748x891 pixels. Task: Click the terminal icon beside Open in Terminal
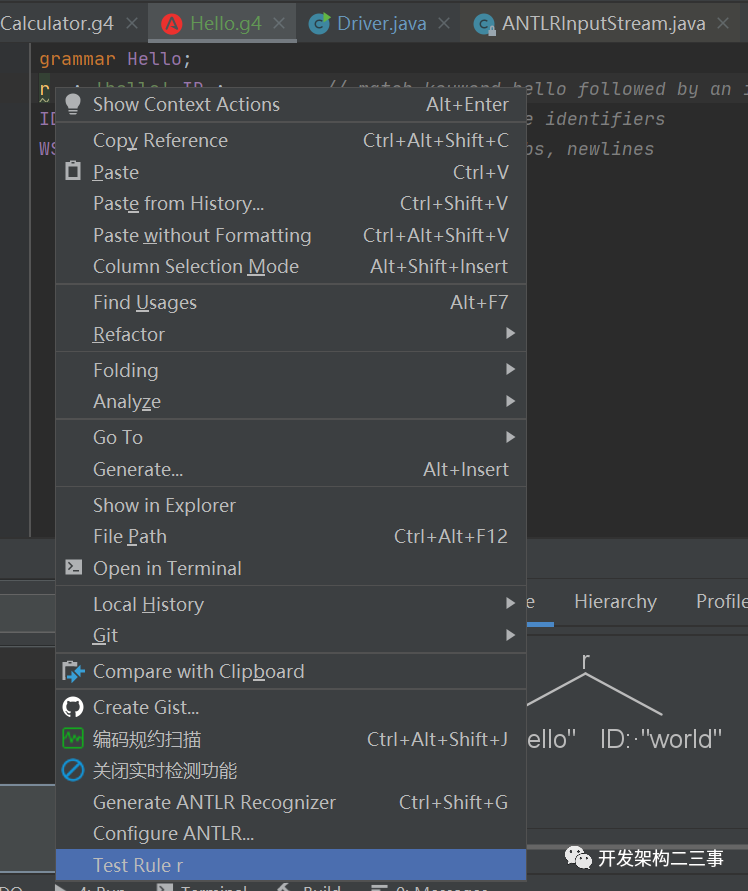tap(73, 567)
